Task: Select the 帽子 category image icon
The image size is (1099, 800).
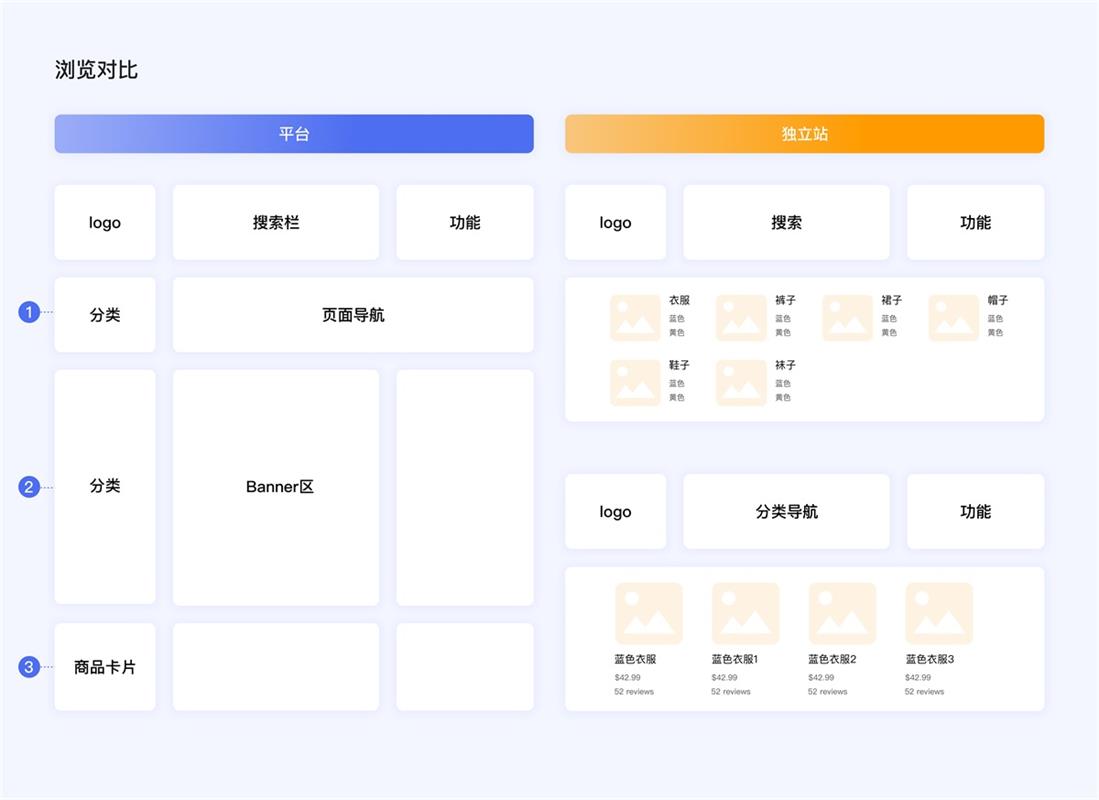Action: coord(953,318)
